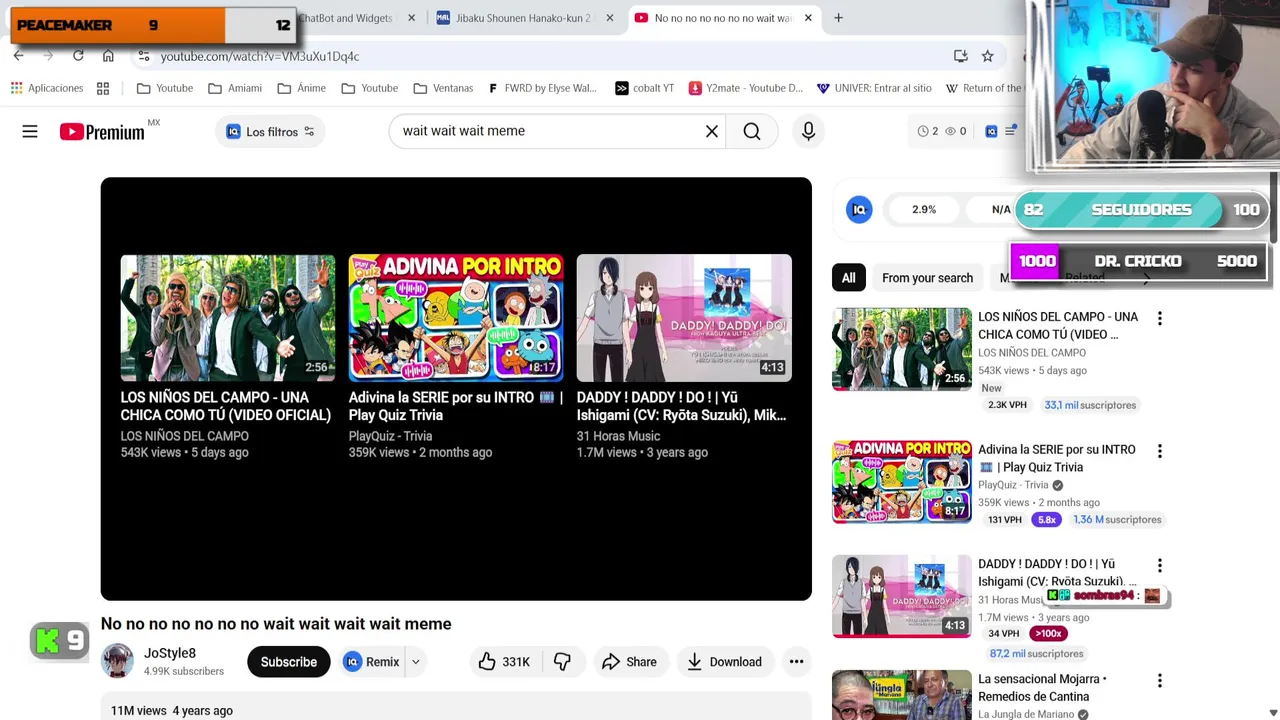The height and width of the screenshot is (720, 1280).
Task: Open La sensacional Mojarra video title
Action: point(1042,688)
